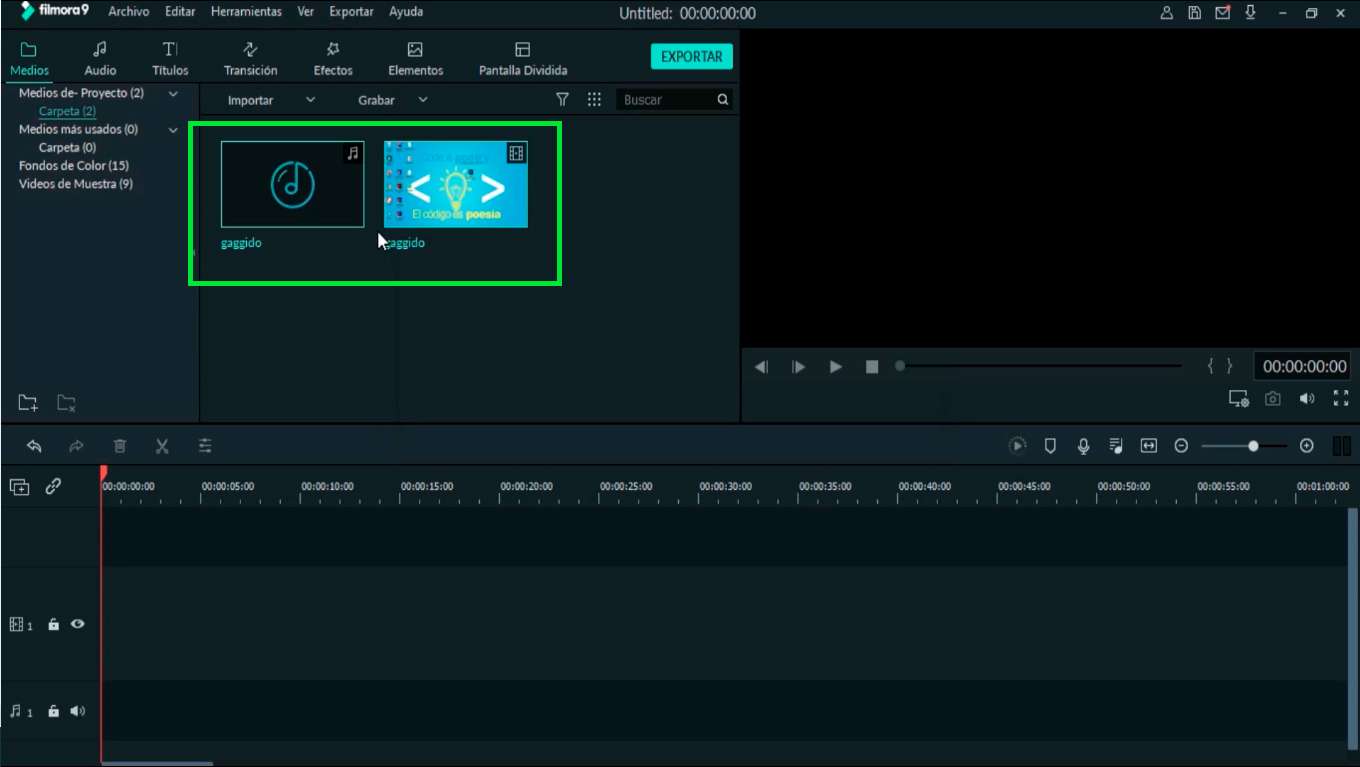Open the Editar menu

[x=180, y=12]
